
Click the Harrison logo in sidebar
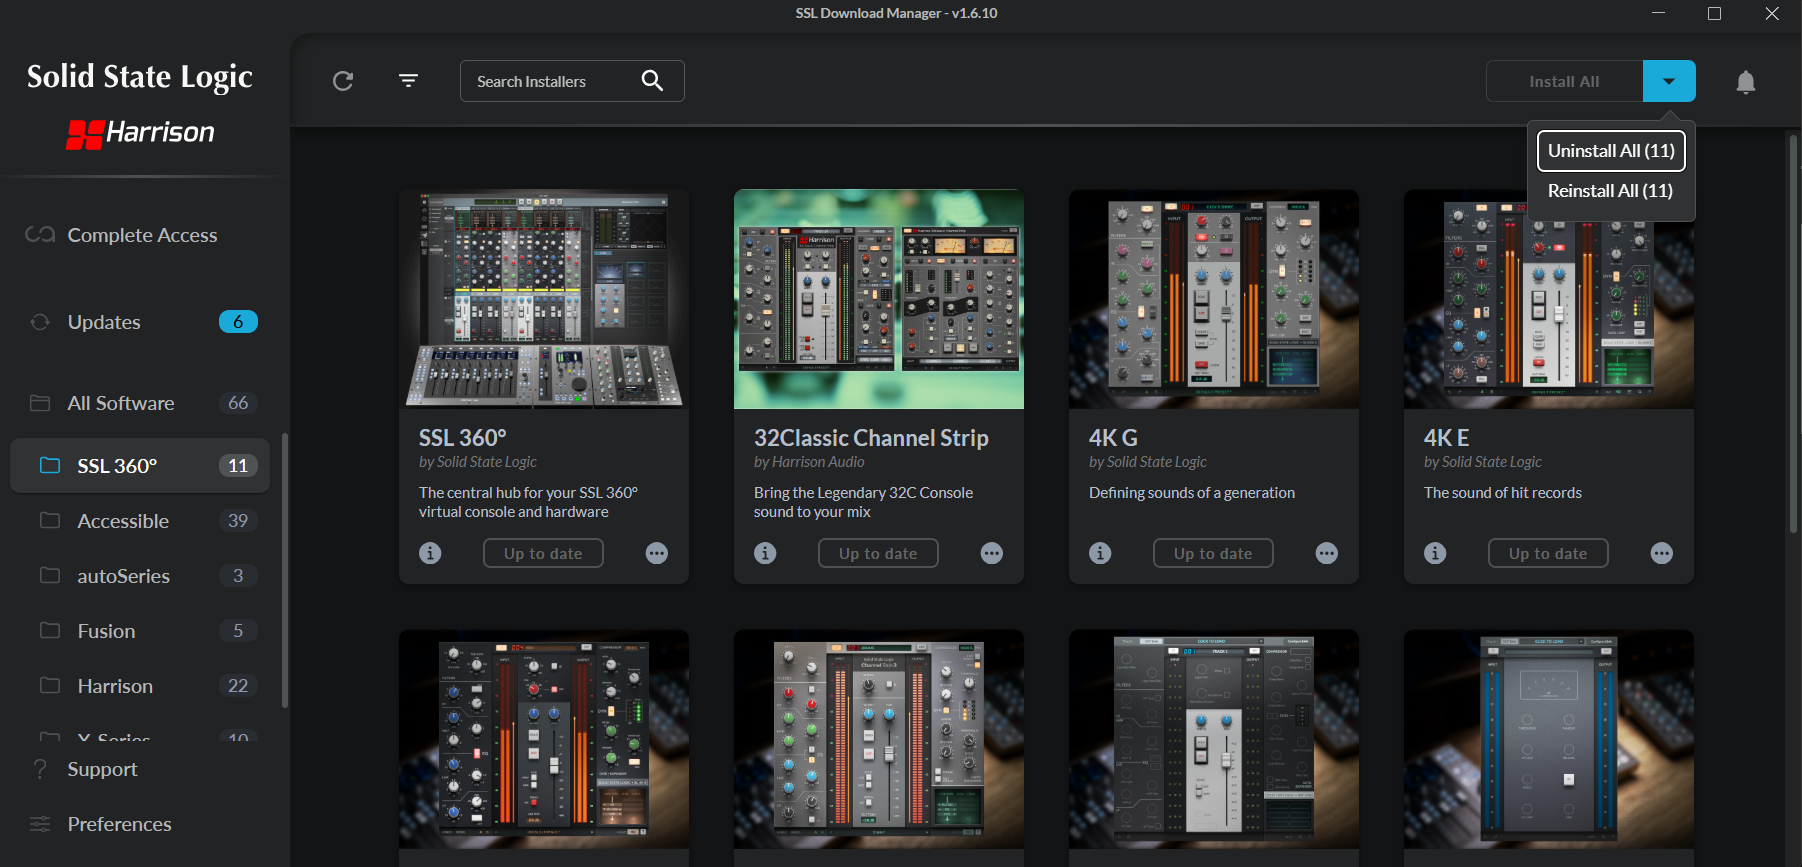[x=140, y=133]
